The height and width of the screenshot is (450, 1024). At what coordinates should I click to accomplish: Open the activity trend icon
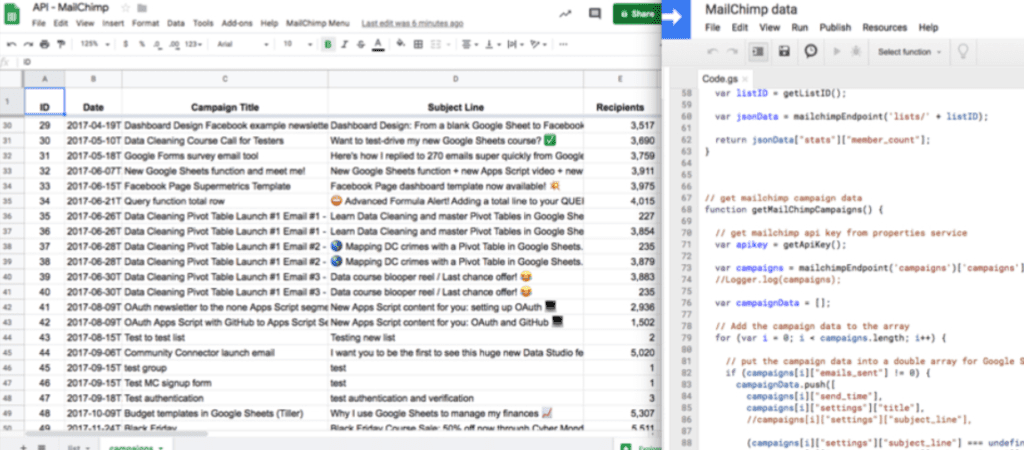pyautogui.click(x=565, y=14)
